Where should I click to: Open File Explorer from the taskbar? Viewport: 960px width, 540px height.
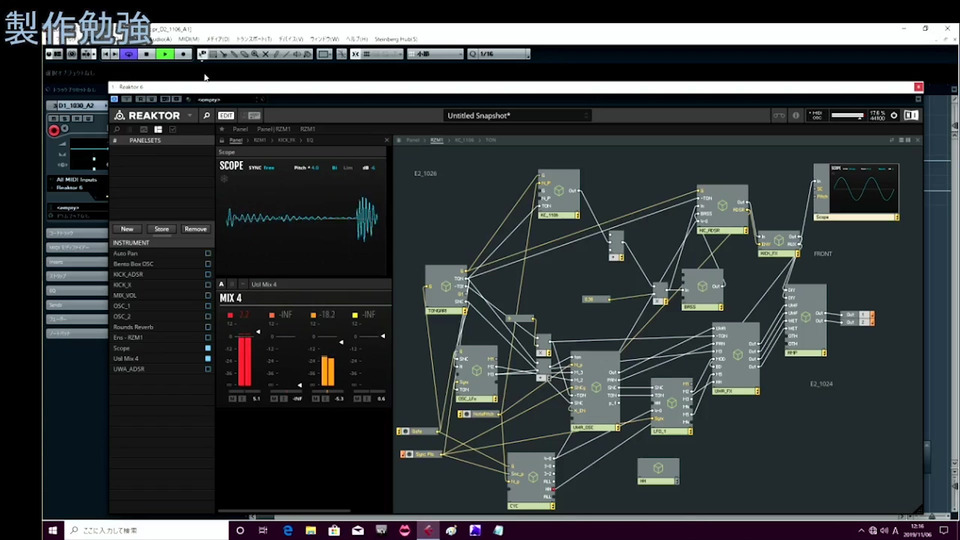(x=311, y=530)
